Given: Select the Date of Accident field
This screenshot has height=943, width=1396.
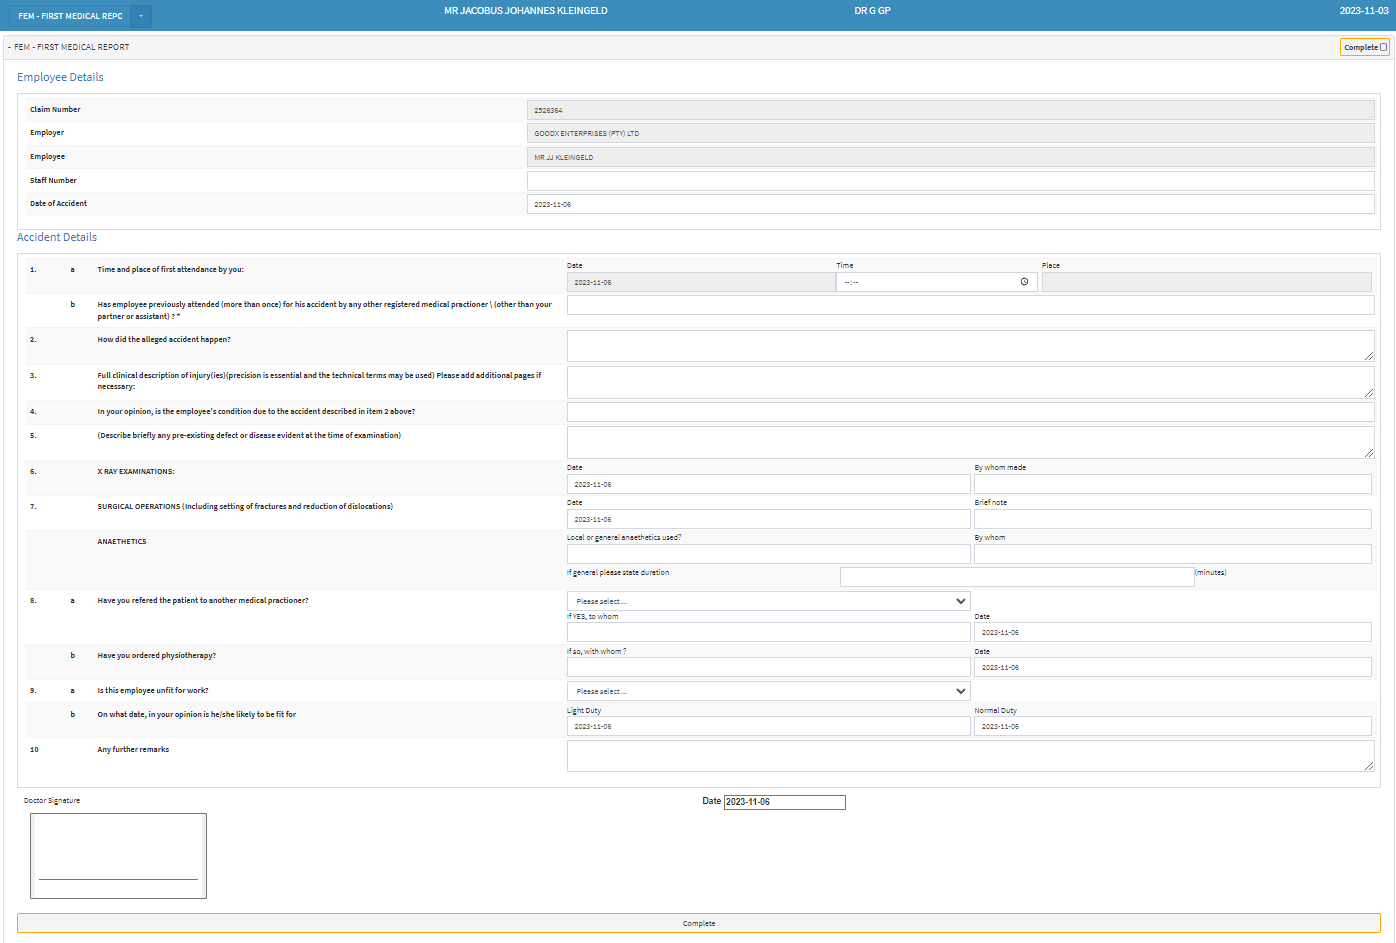Looking at the screenshot, I should click(x=950, y=204).
